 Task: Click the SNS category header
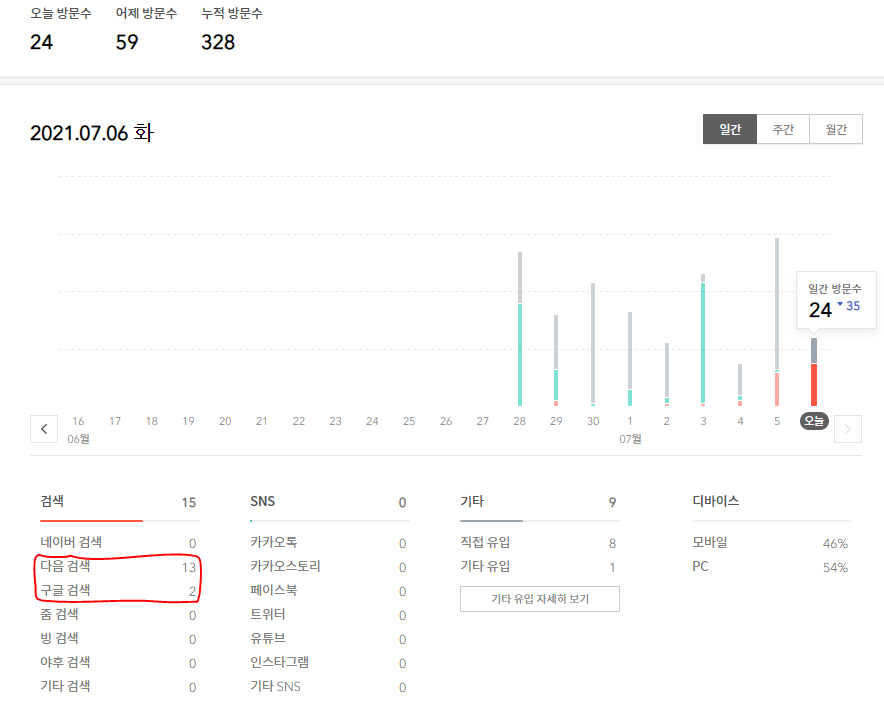point(329,502)
